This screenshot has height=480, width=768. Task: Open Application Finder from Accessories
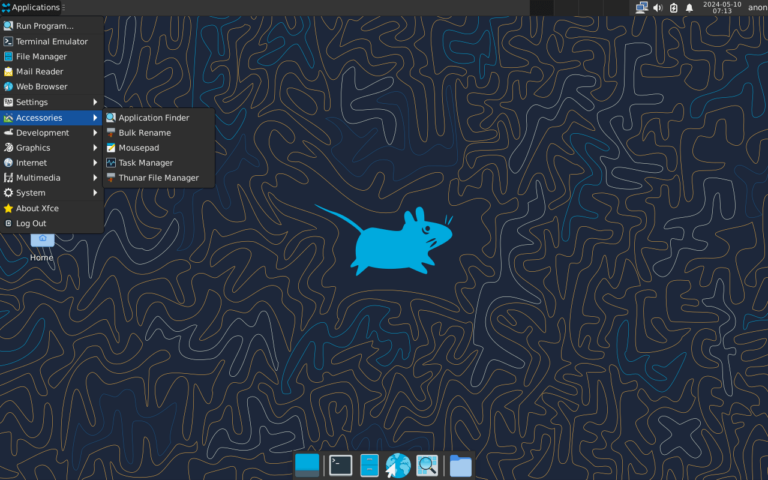(159, 118)
